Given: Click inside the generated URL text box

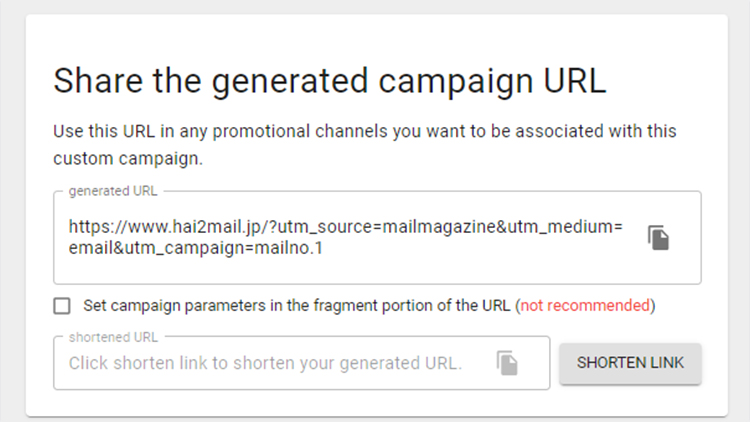Looking at the screenshot, I should pos(377,238).
